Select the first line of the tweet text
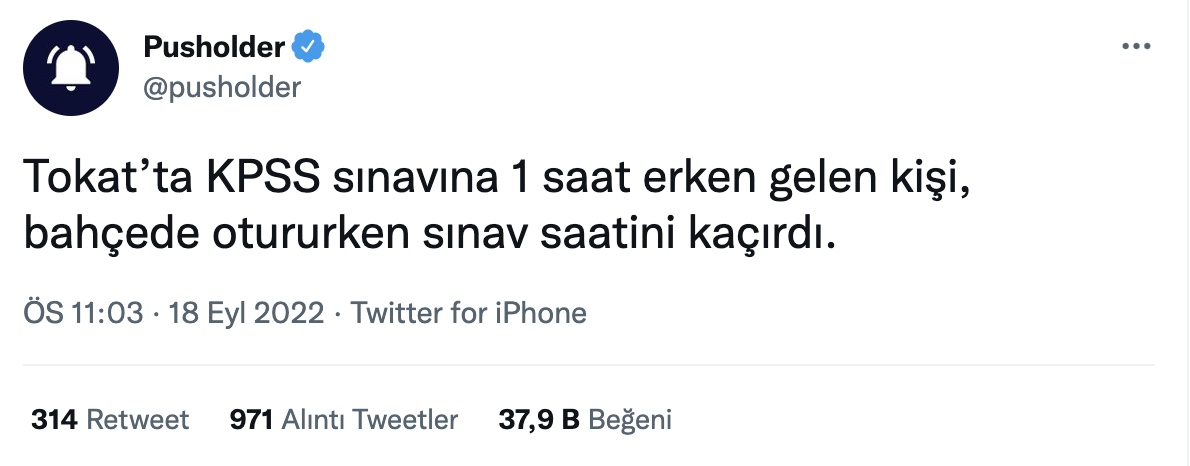Screen dimensions: 1190x466 coord(497,179)
